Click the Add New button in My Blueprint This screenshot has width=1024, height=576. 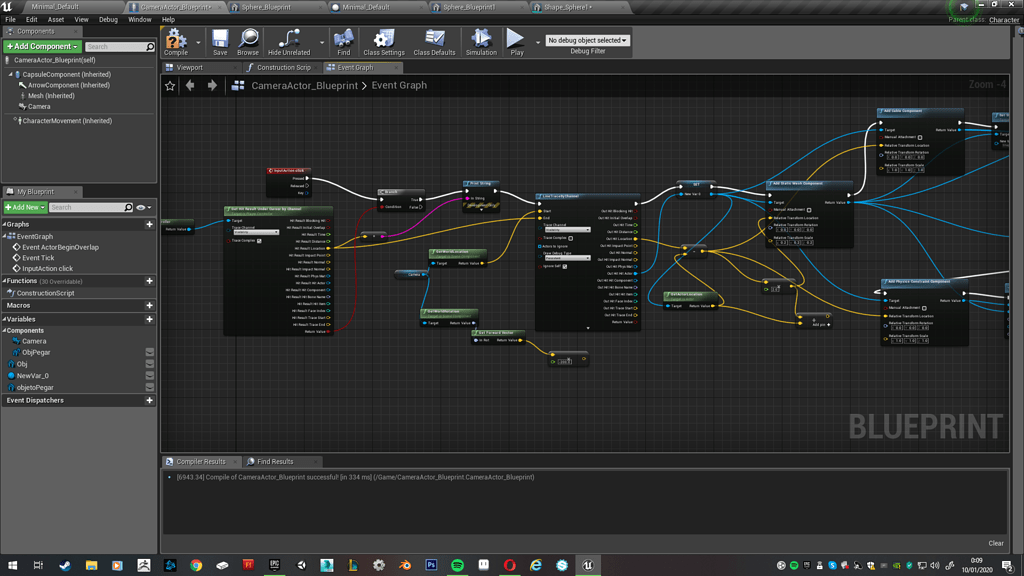25,207
